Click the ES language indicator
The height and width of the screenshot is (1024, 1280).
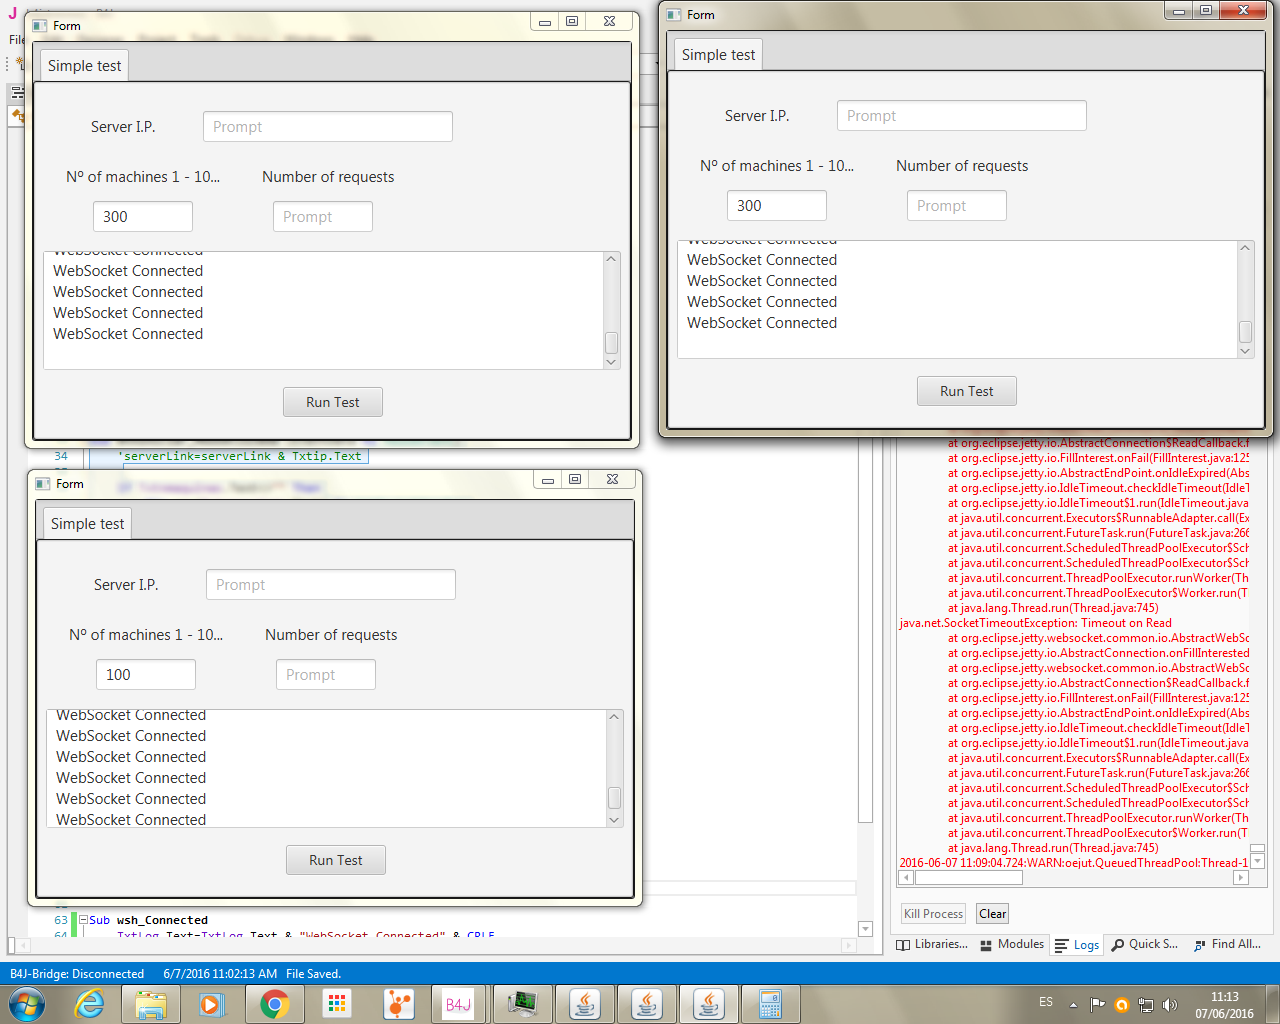click(1046, 1002)
